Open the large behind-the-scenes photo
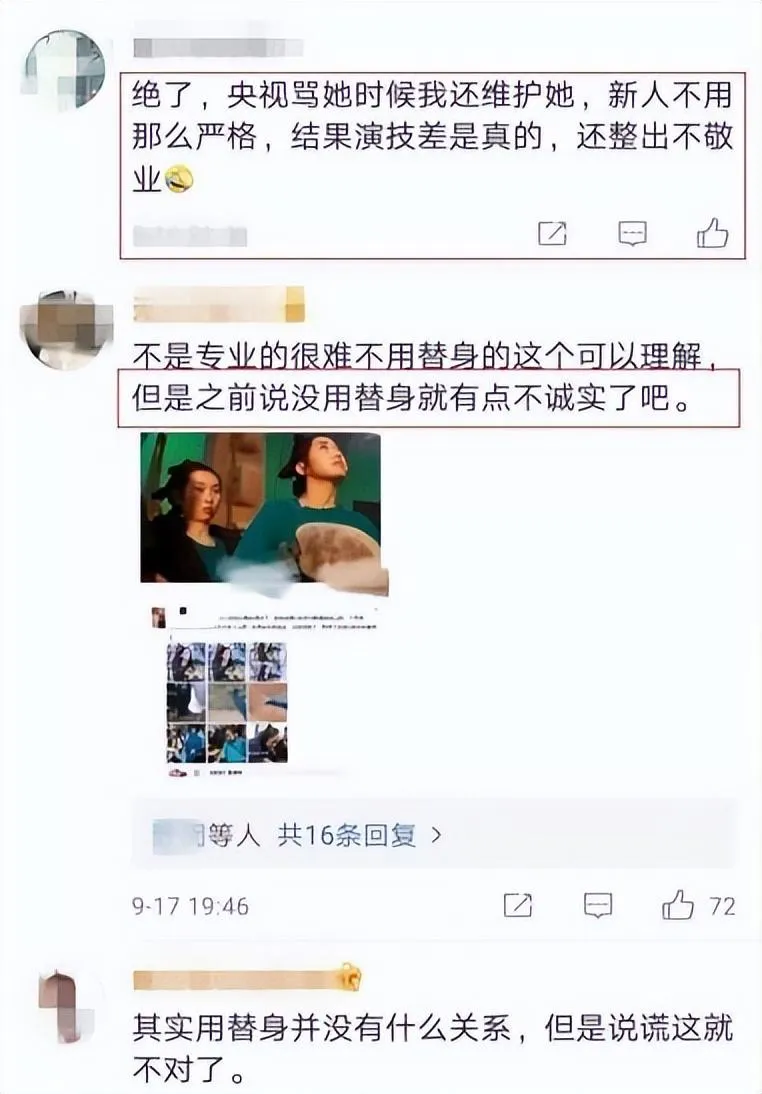Image resolution: width=762 pixels, height=1094 pixels. coord(262,513)
